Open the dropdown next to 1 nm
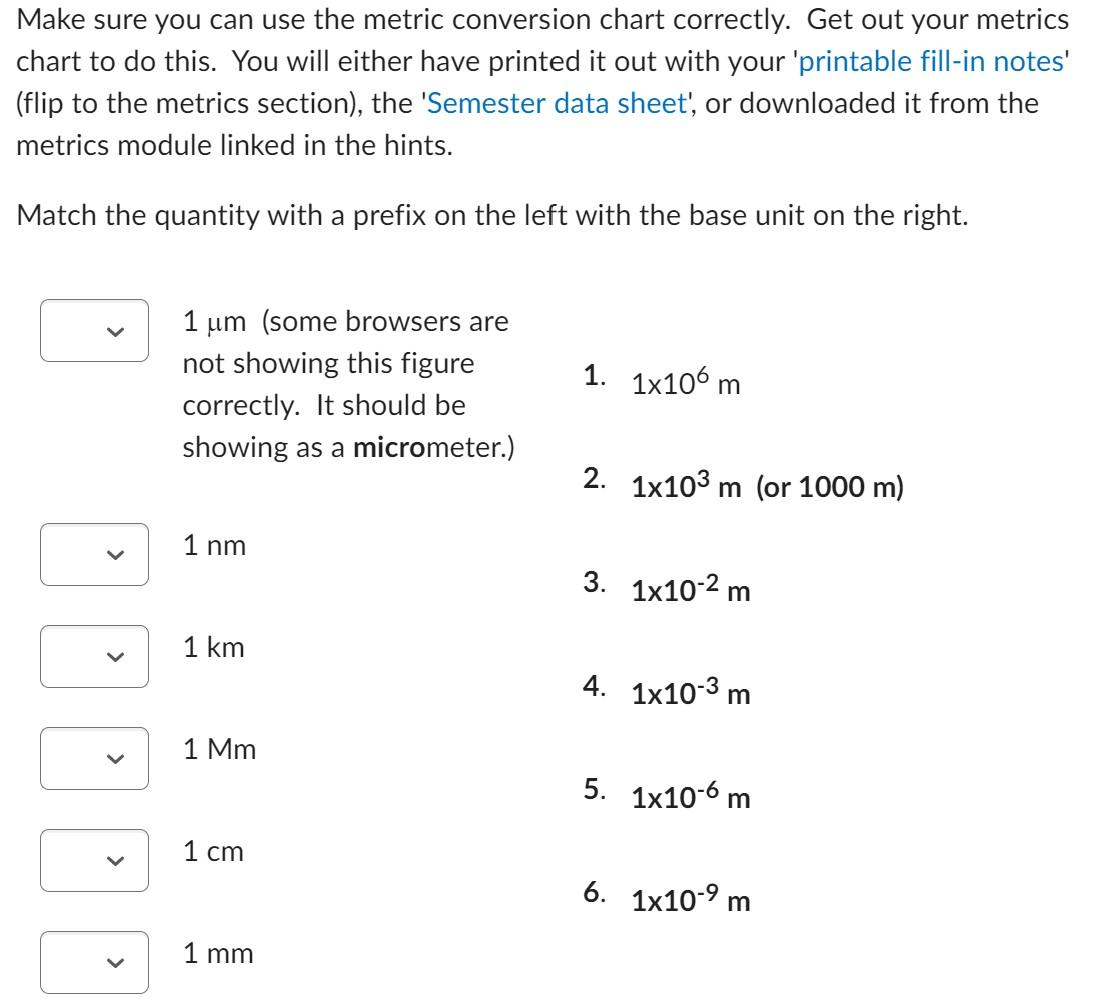 95,554
